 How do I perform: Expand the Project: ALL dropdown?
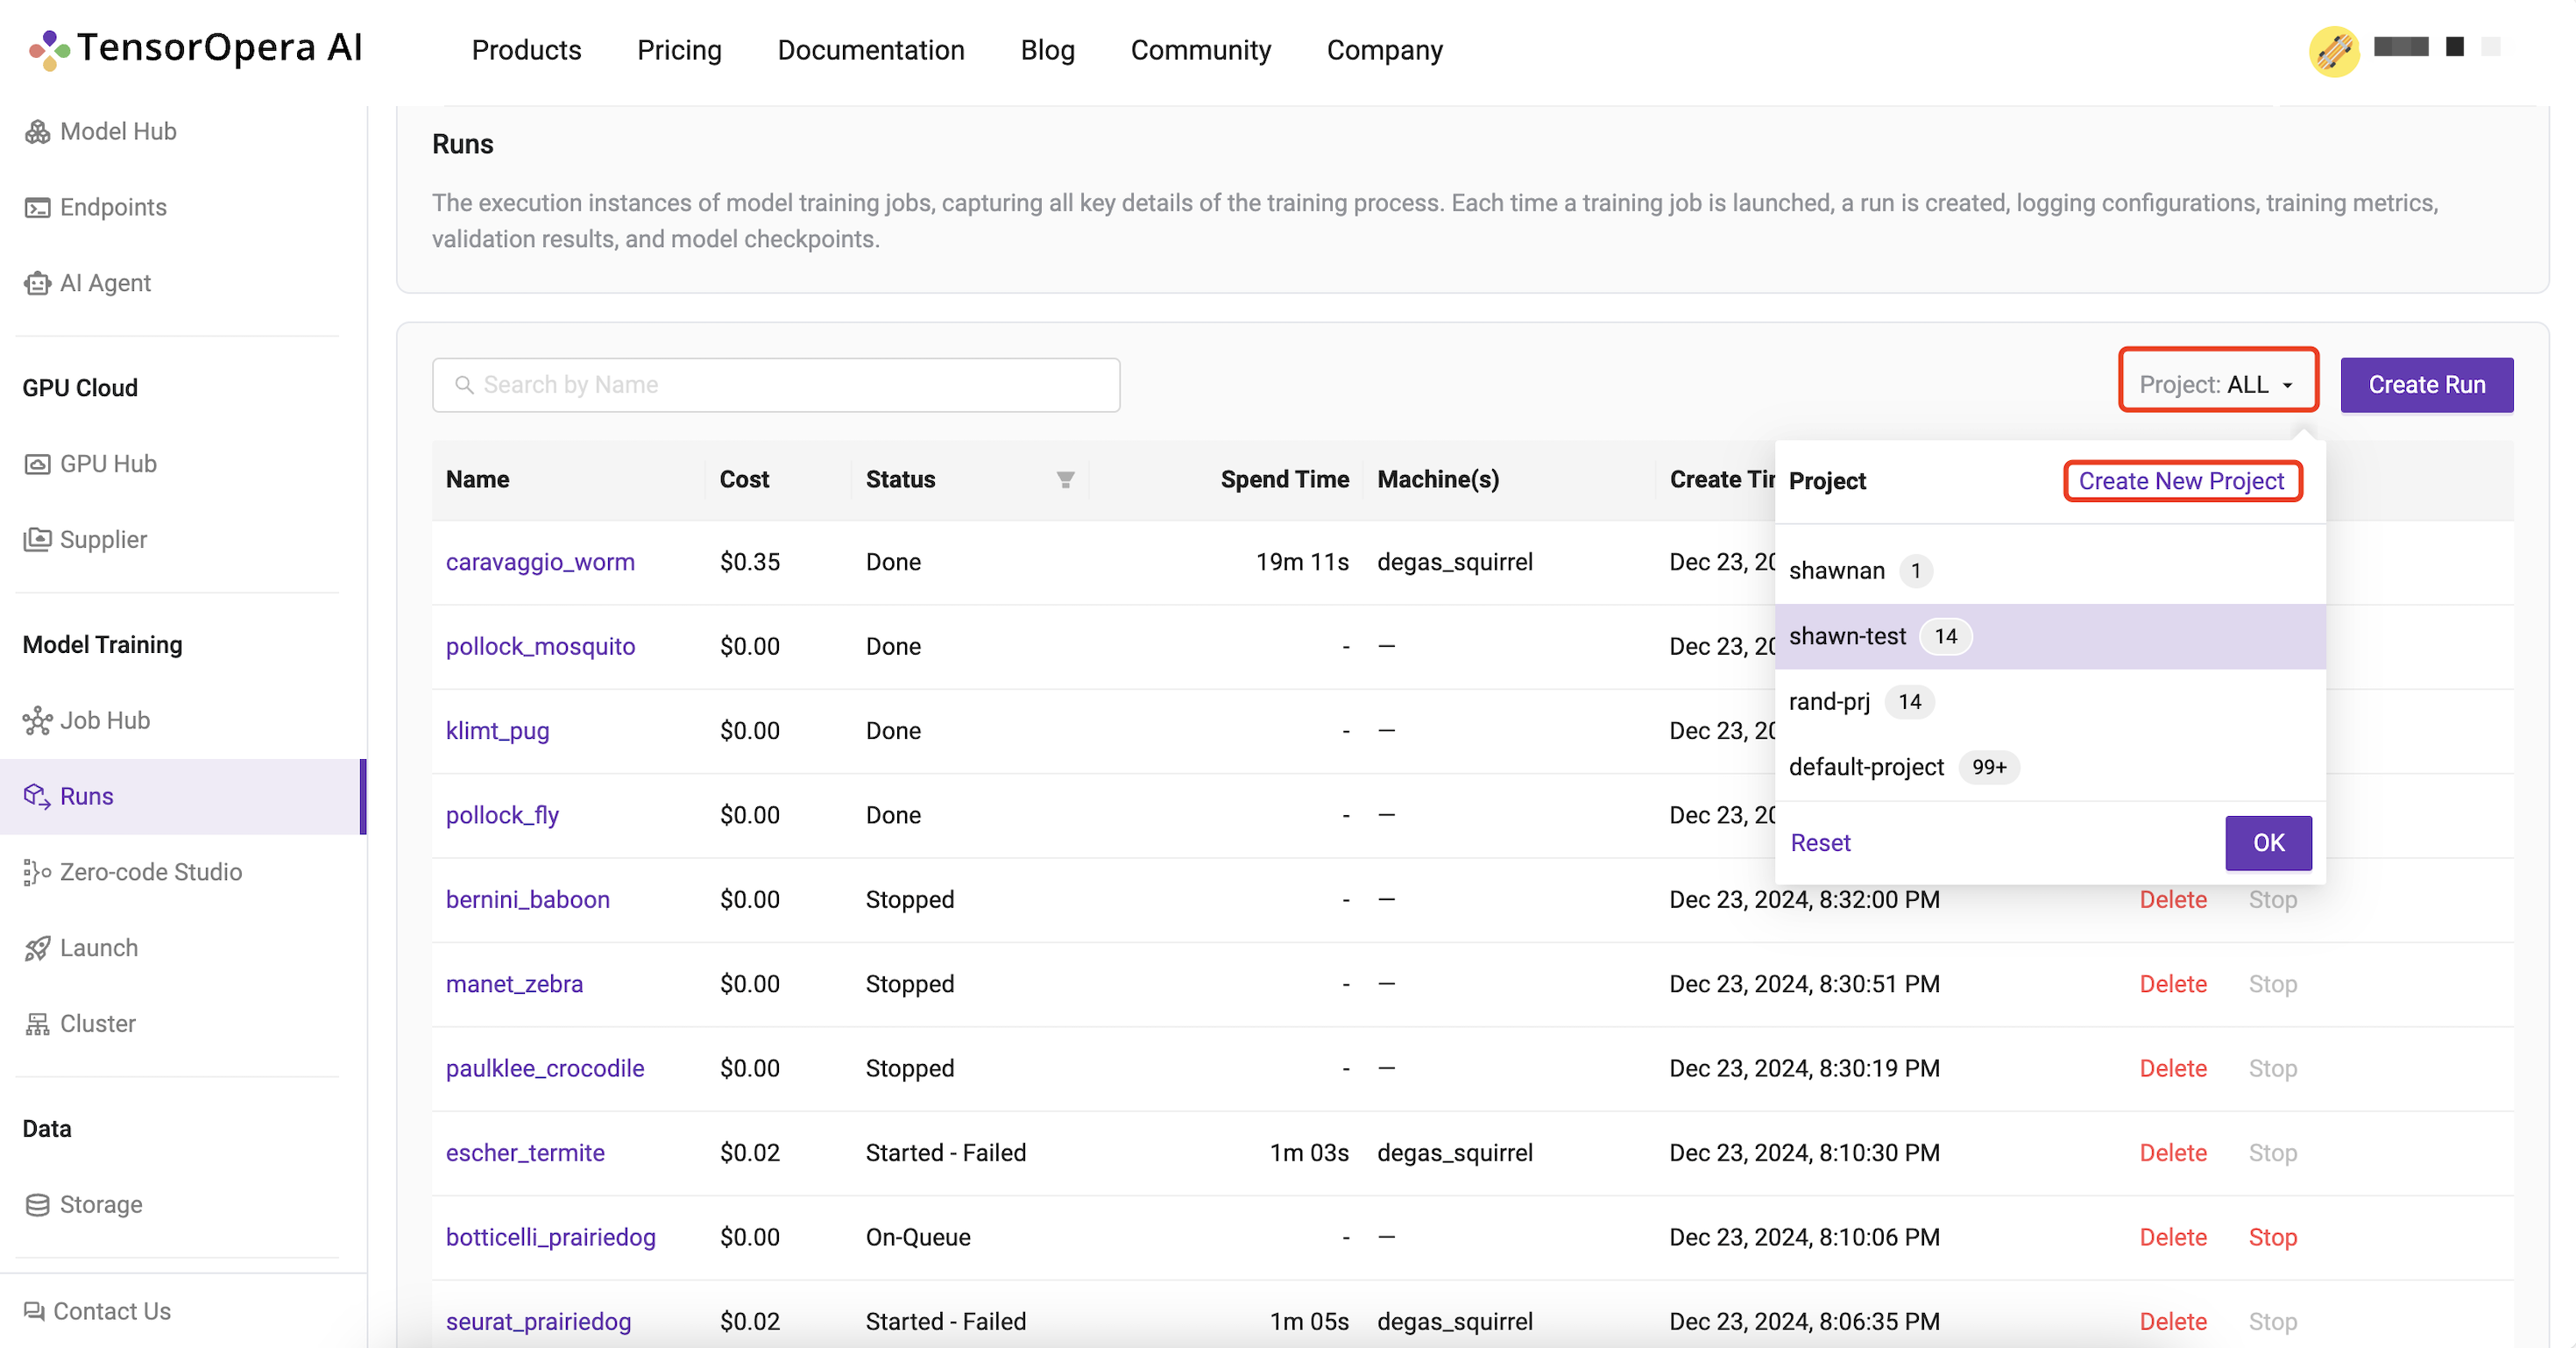2217,385
